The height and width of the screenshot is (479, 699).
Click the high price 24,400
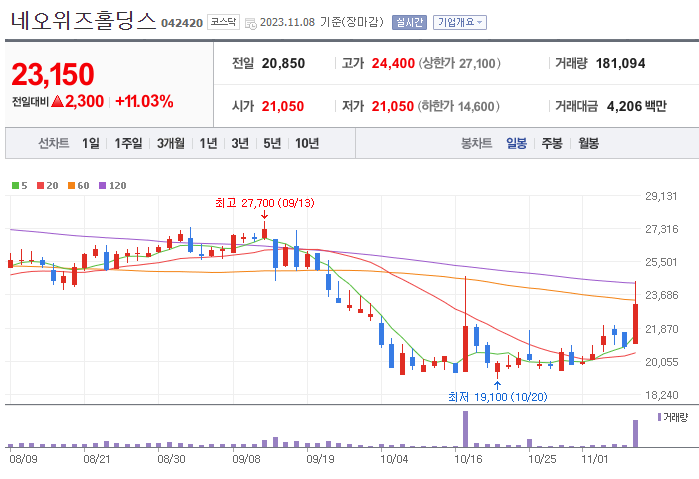393,63
